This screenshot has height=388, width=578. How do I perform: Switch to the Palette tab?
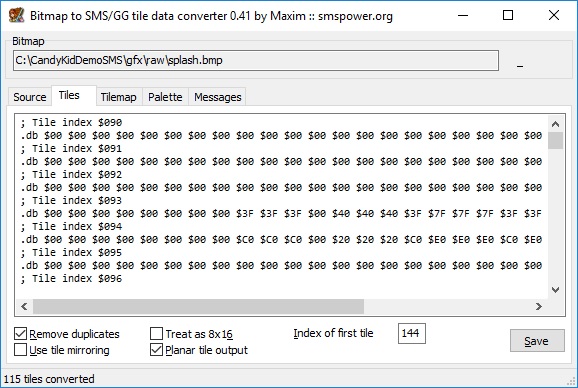[x=165, y=97]
